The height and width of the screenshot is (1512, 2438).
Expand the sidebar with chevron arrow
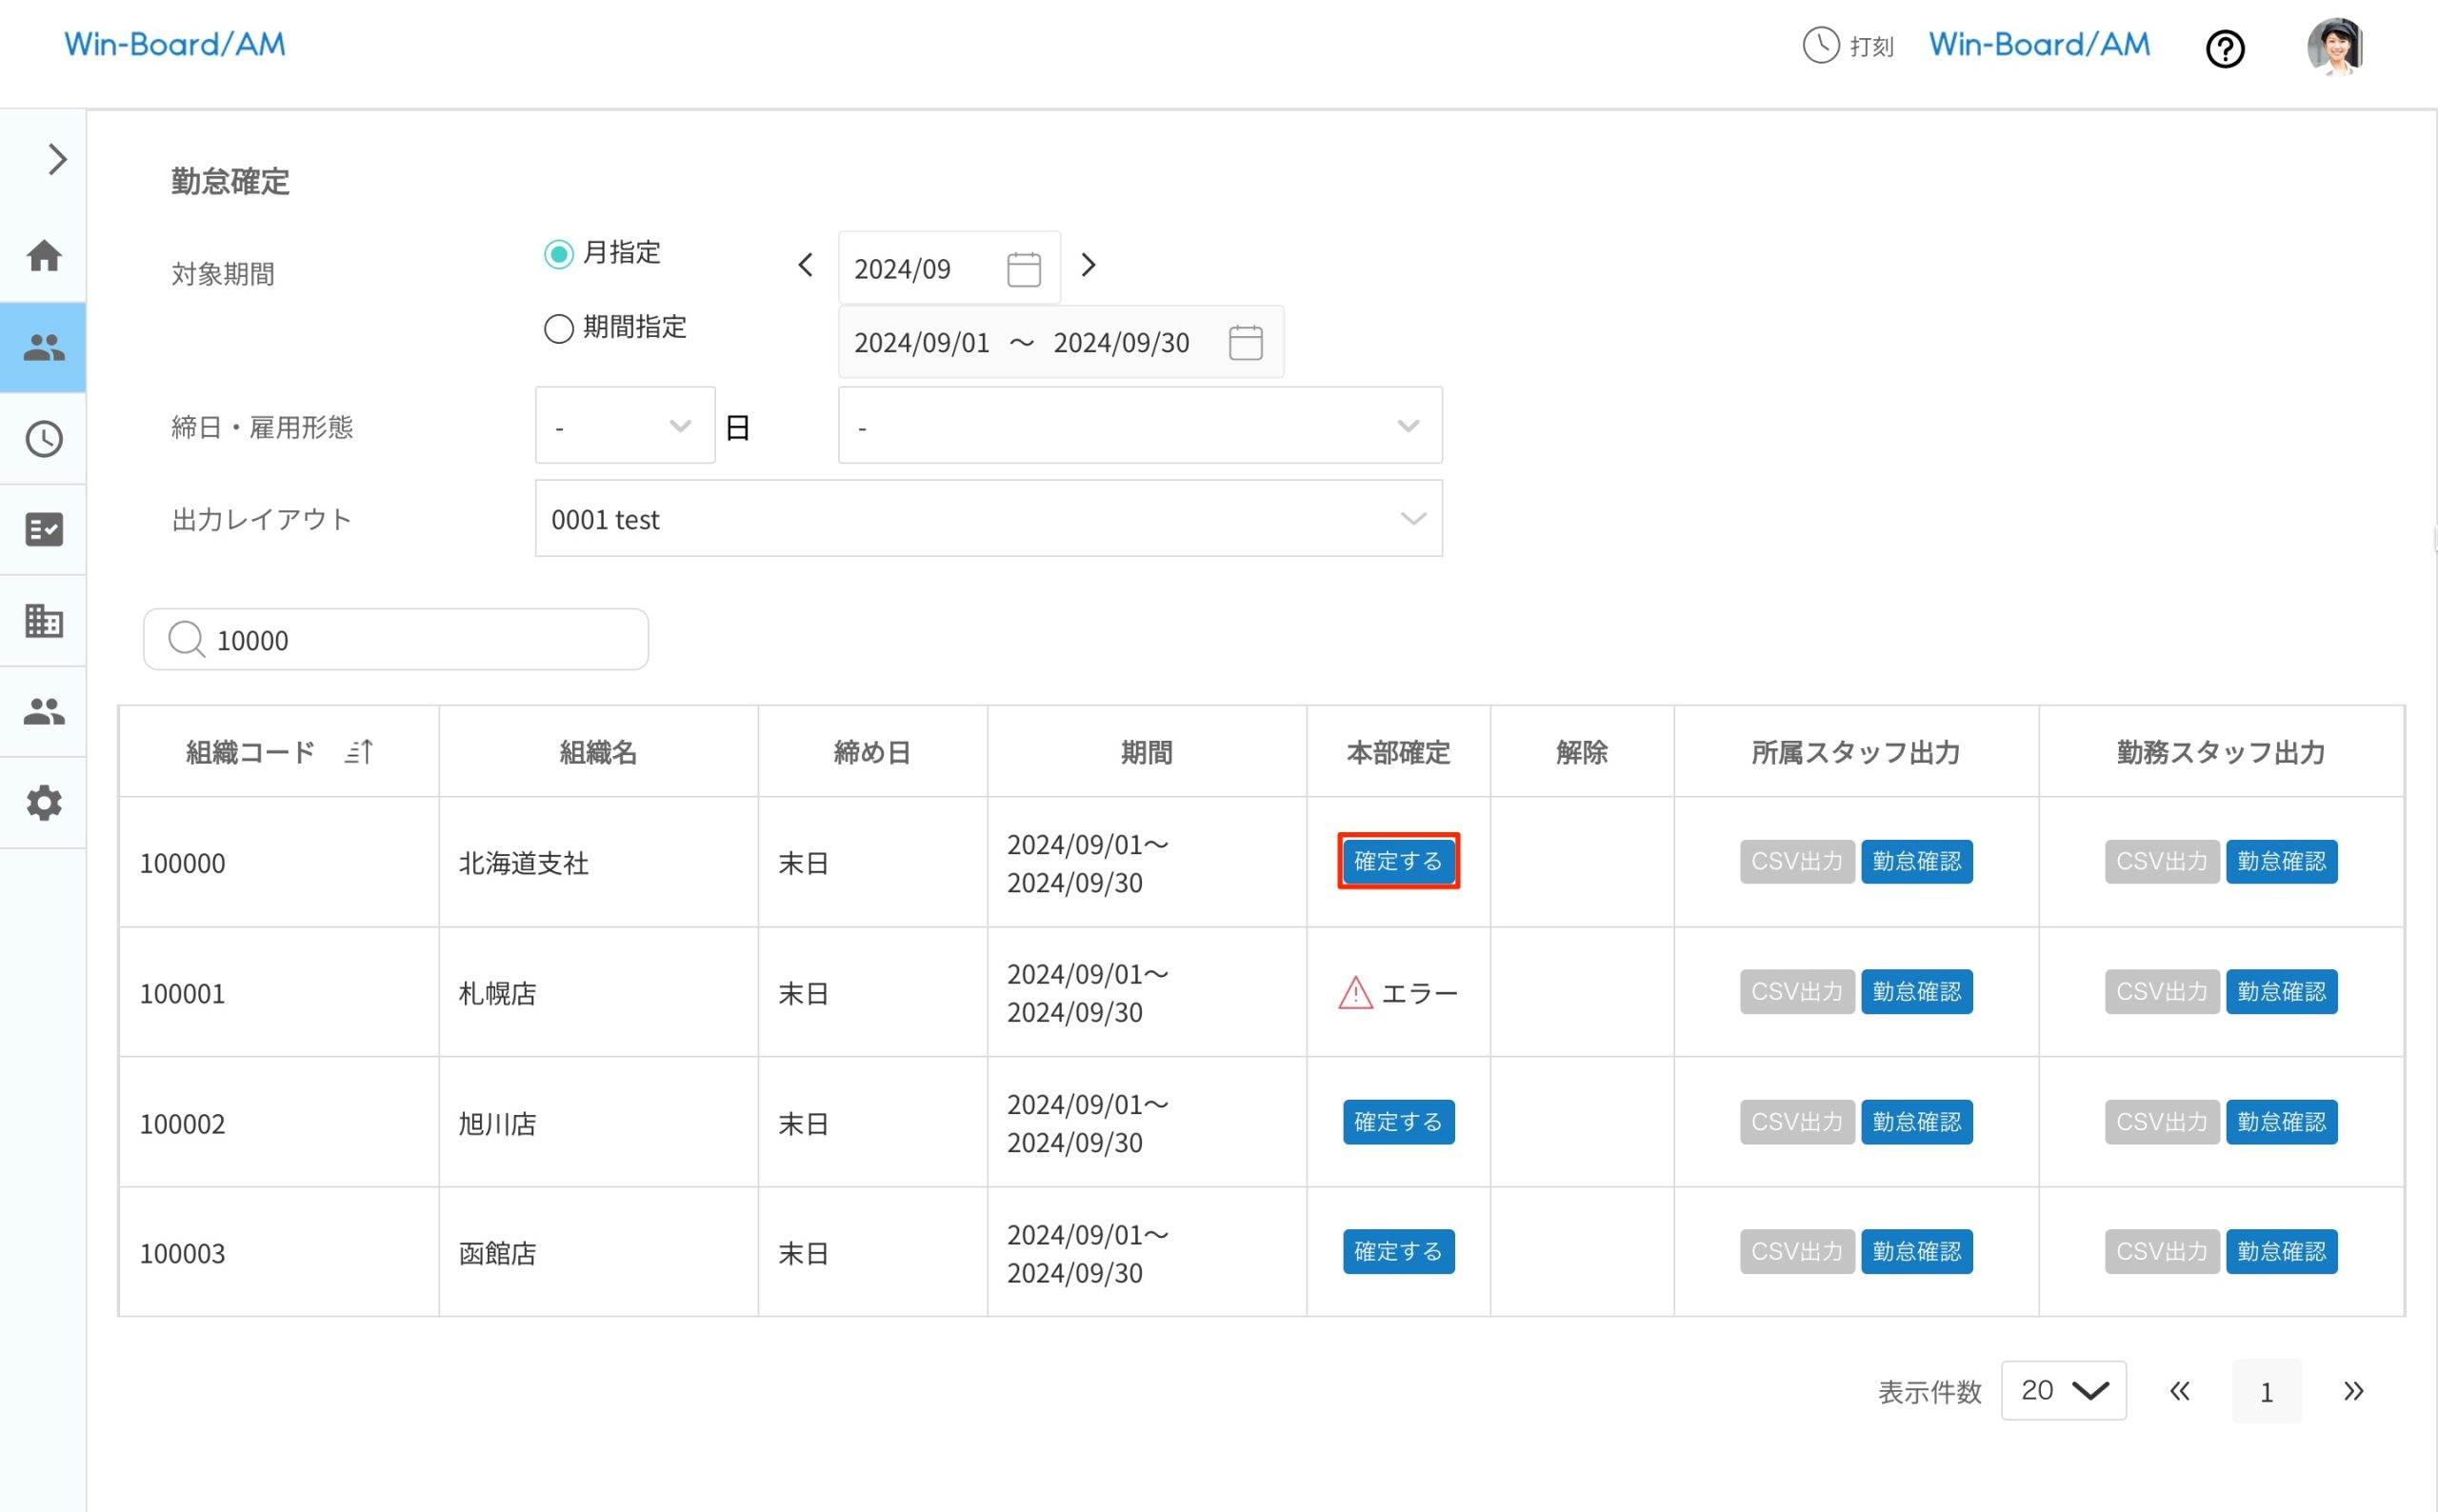pos(57,160)
